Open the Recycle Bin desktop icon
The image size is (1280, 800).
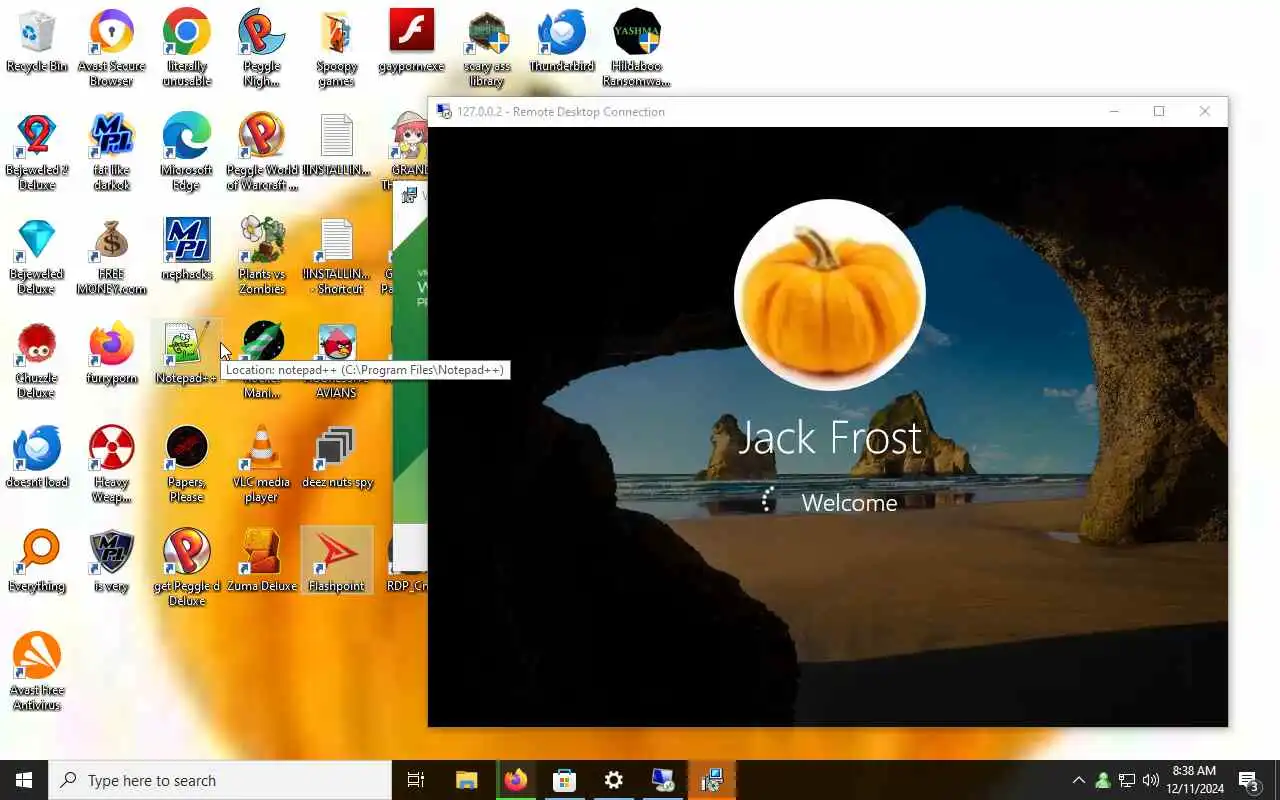pos(37,42)
